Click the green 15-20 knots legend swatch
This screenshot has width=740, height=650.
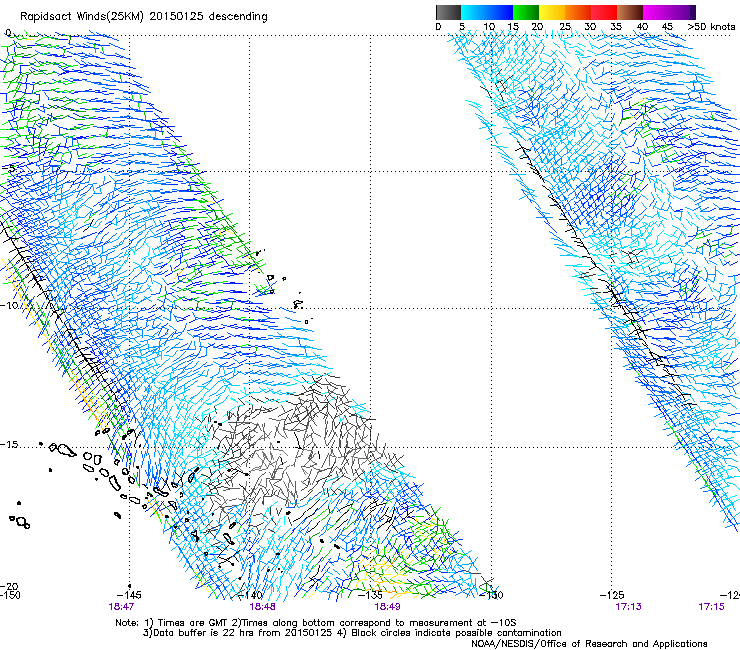point(526,12)
